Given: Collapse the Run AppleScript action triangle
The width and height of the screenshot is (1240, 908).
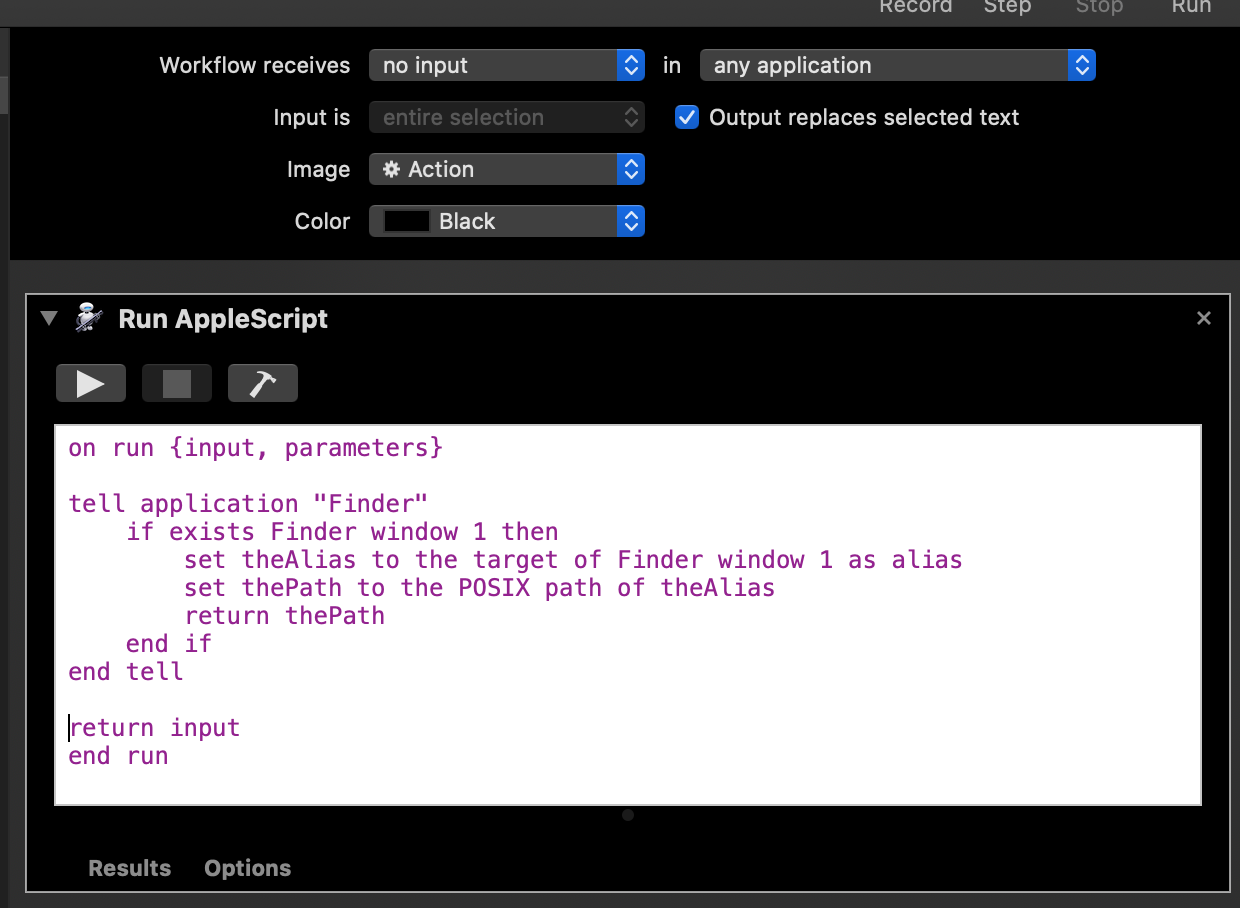Looking at the screenshot, I should coord(49,319).
